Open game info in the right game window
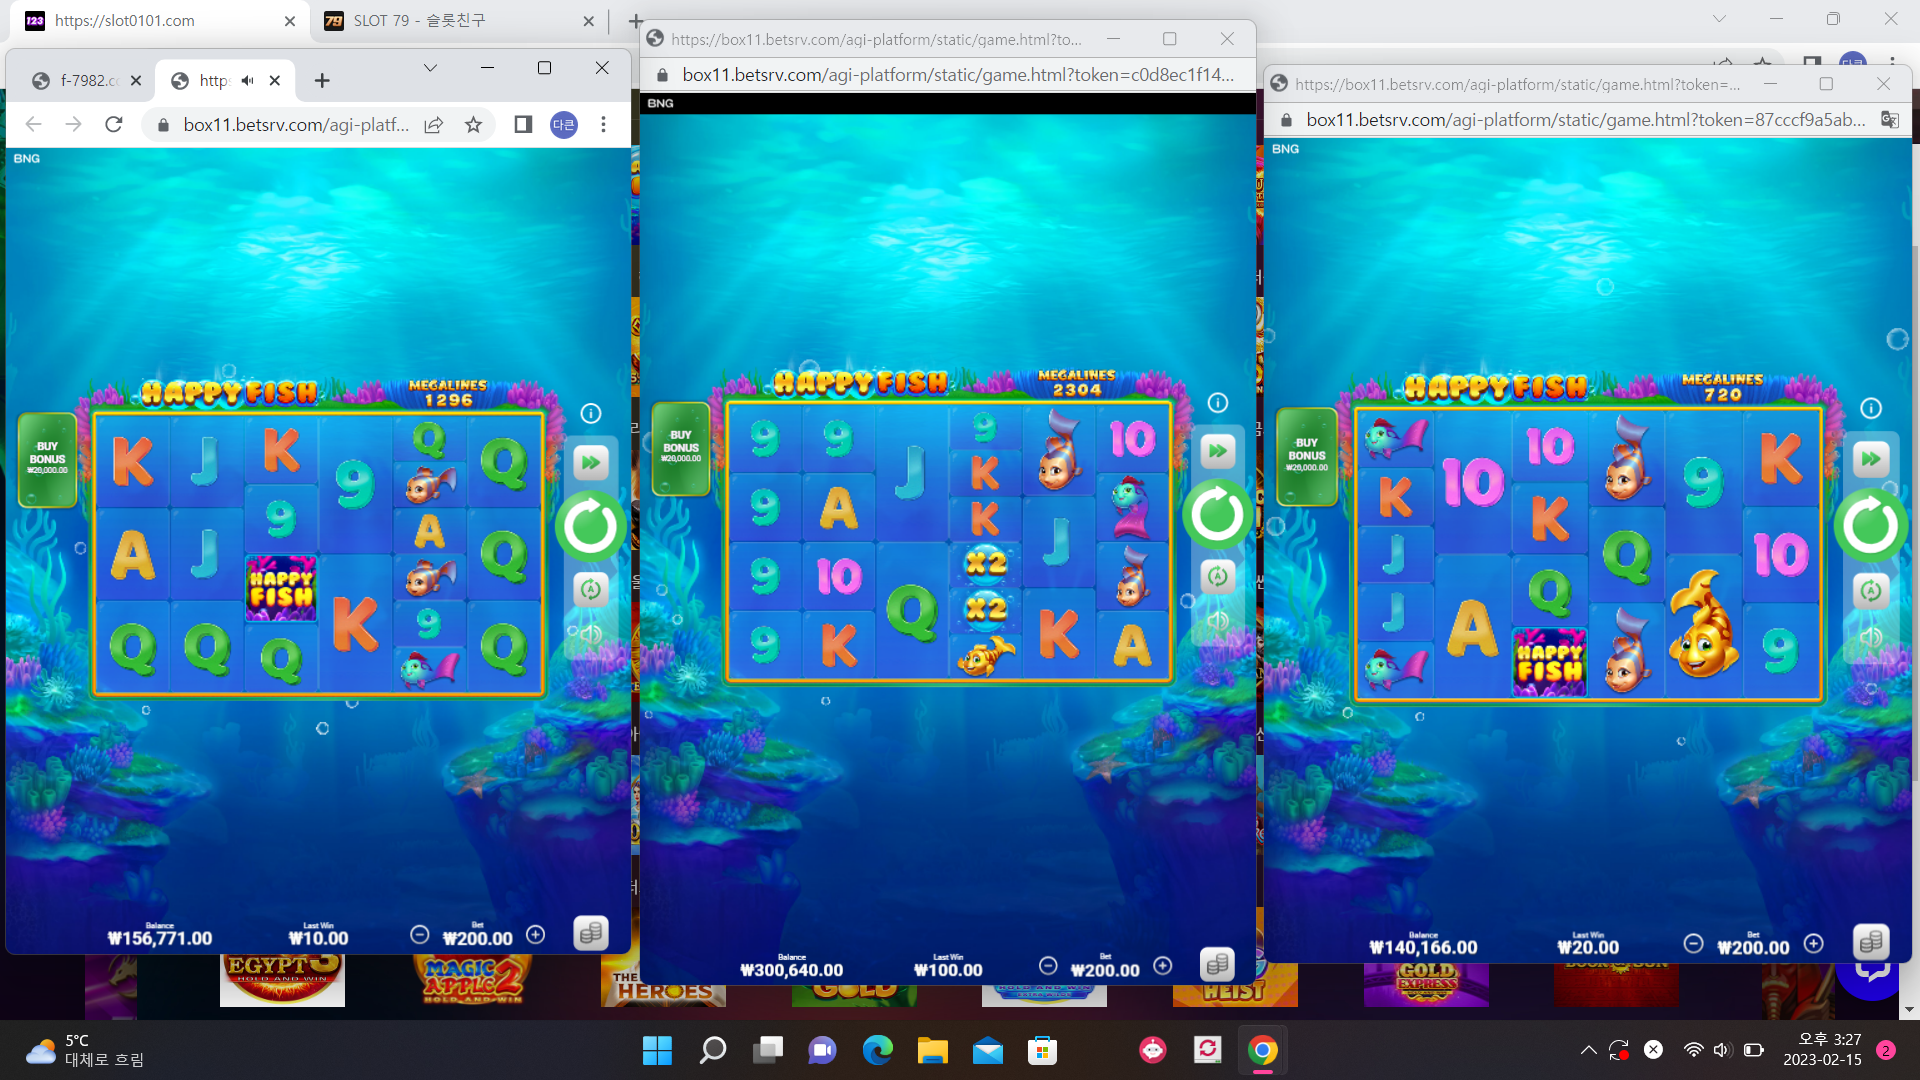 1871,408
